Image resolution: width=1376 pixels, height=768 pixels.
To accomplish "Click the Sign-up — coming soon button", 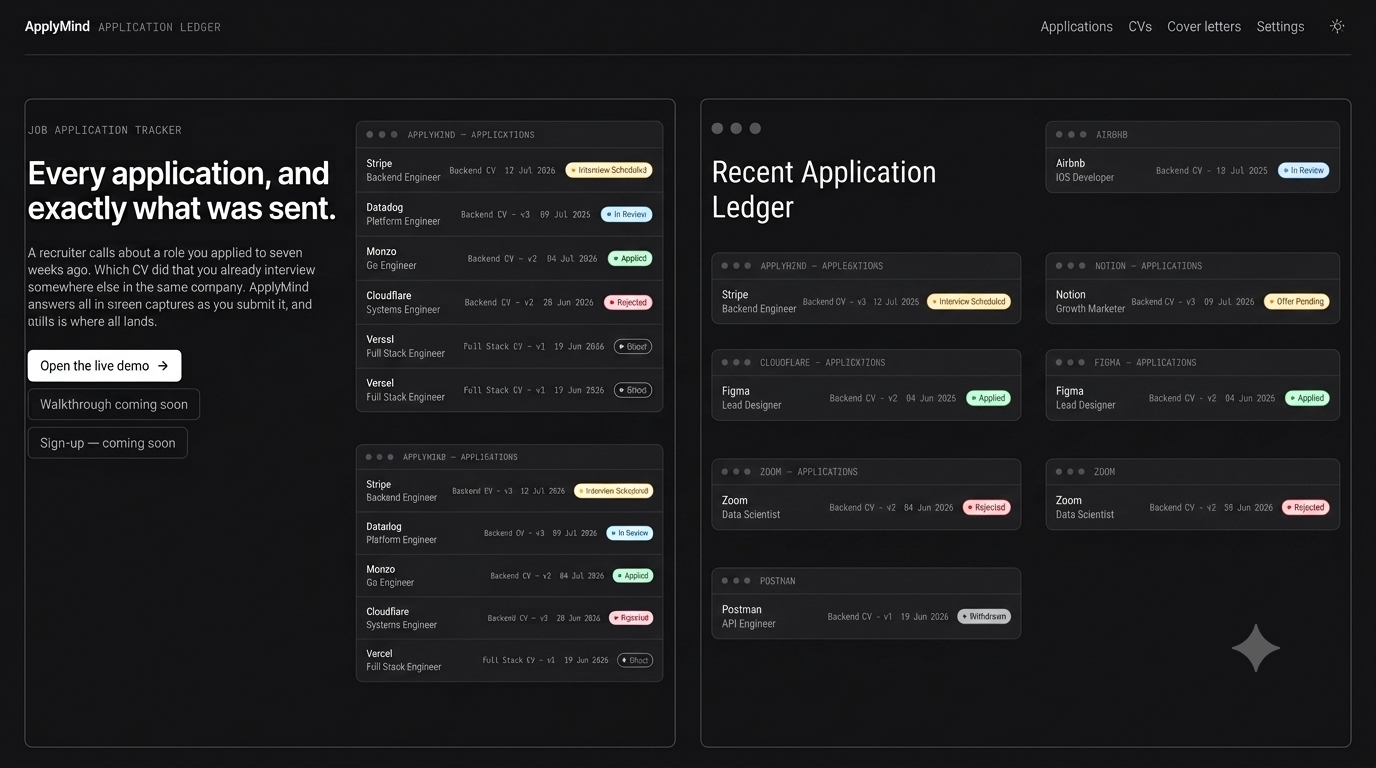I will coord(107,443).
